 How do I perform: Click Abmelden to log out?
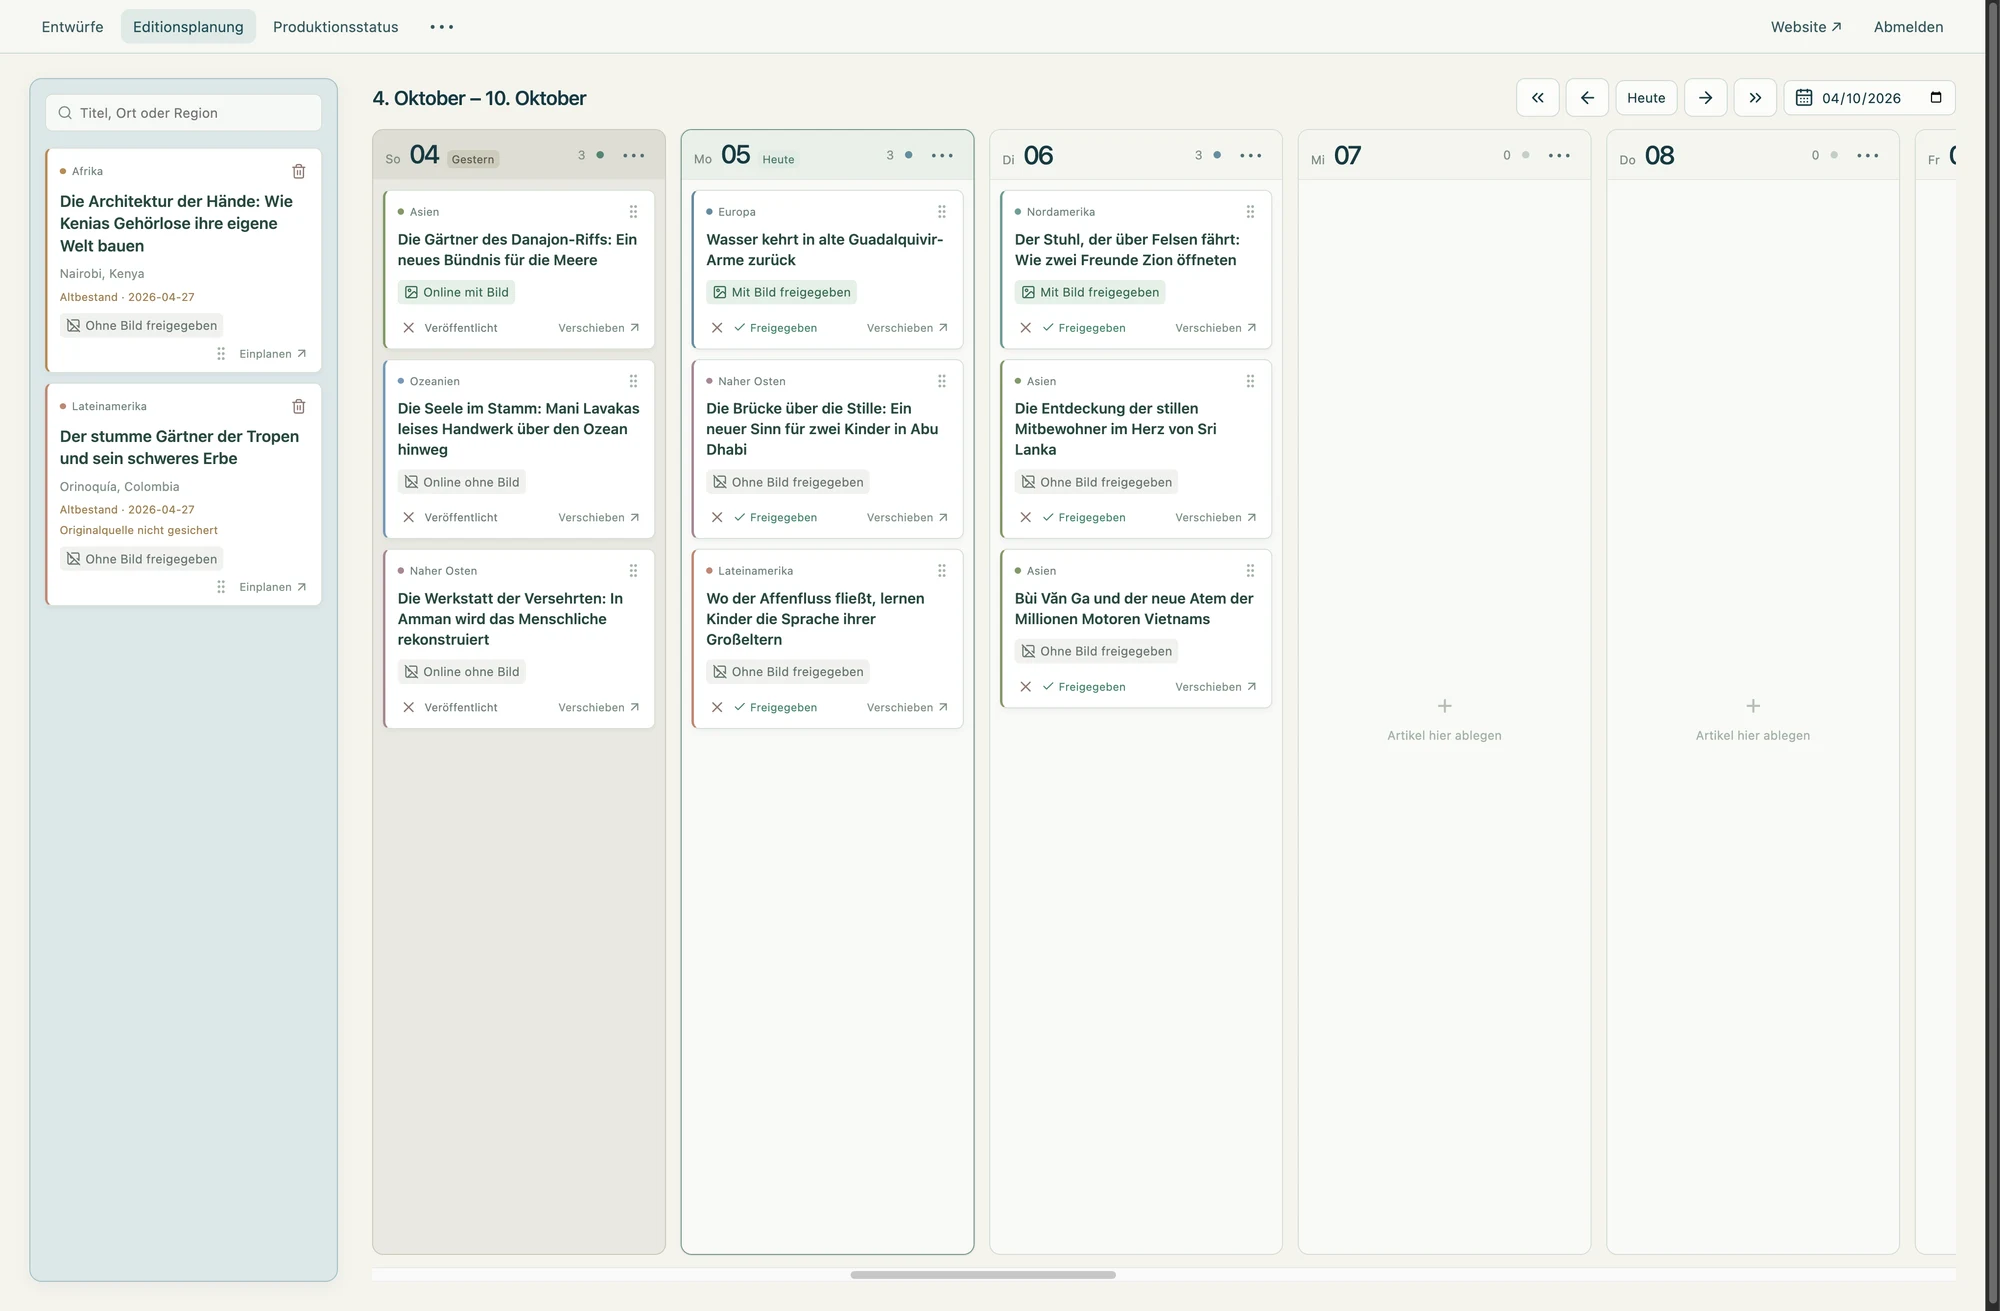1908,27
